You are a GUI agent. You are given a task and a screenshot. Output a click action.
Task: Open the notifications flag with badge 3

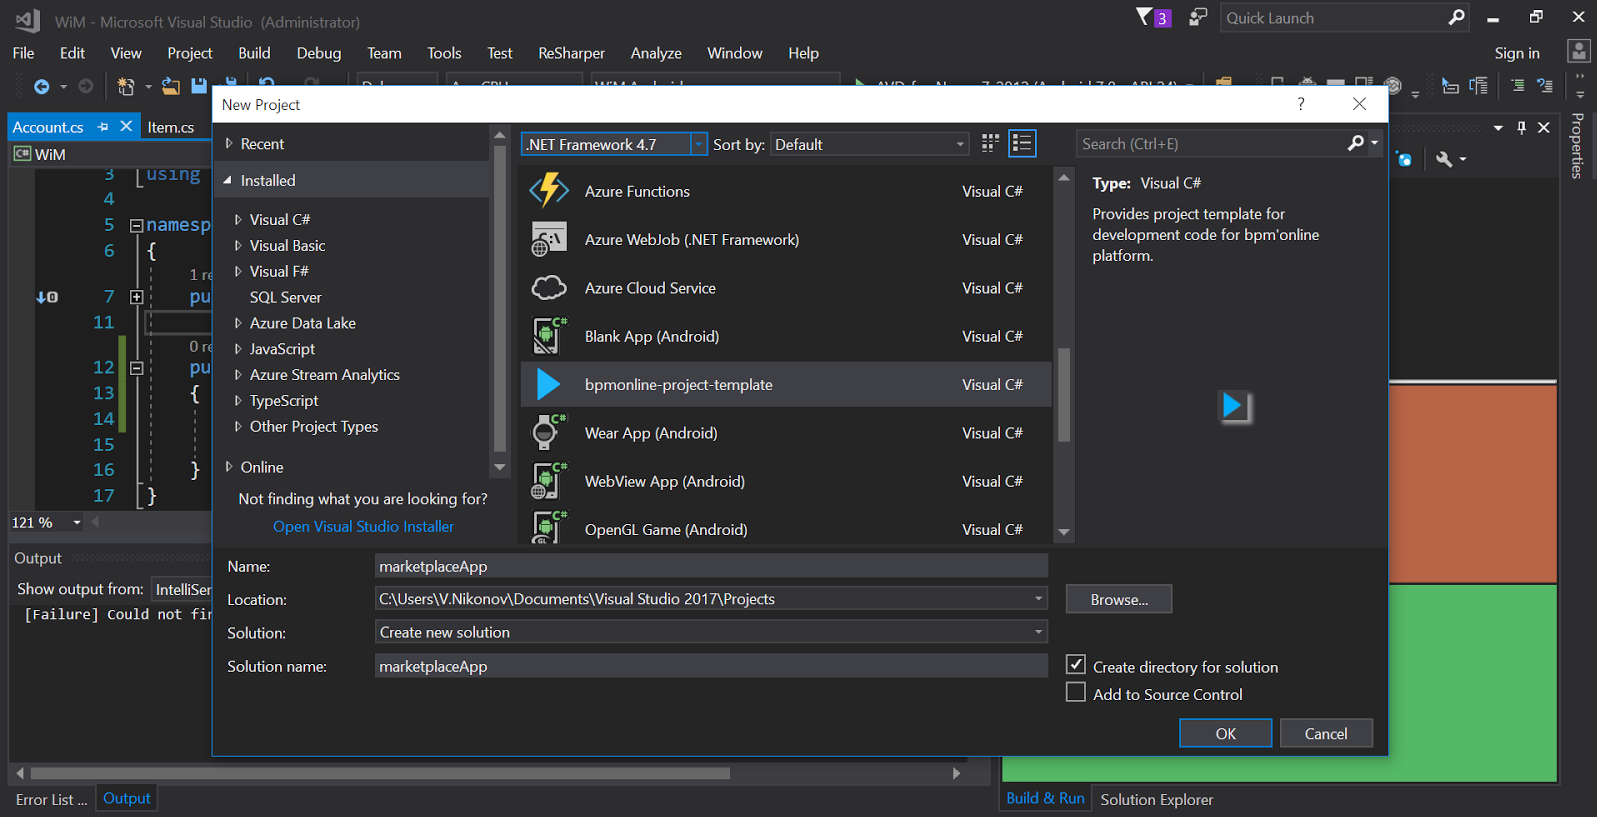point(1153,18)
